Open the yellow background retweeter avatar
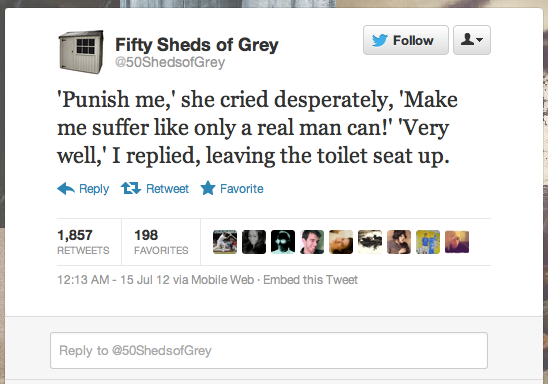 pos(428,242)
